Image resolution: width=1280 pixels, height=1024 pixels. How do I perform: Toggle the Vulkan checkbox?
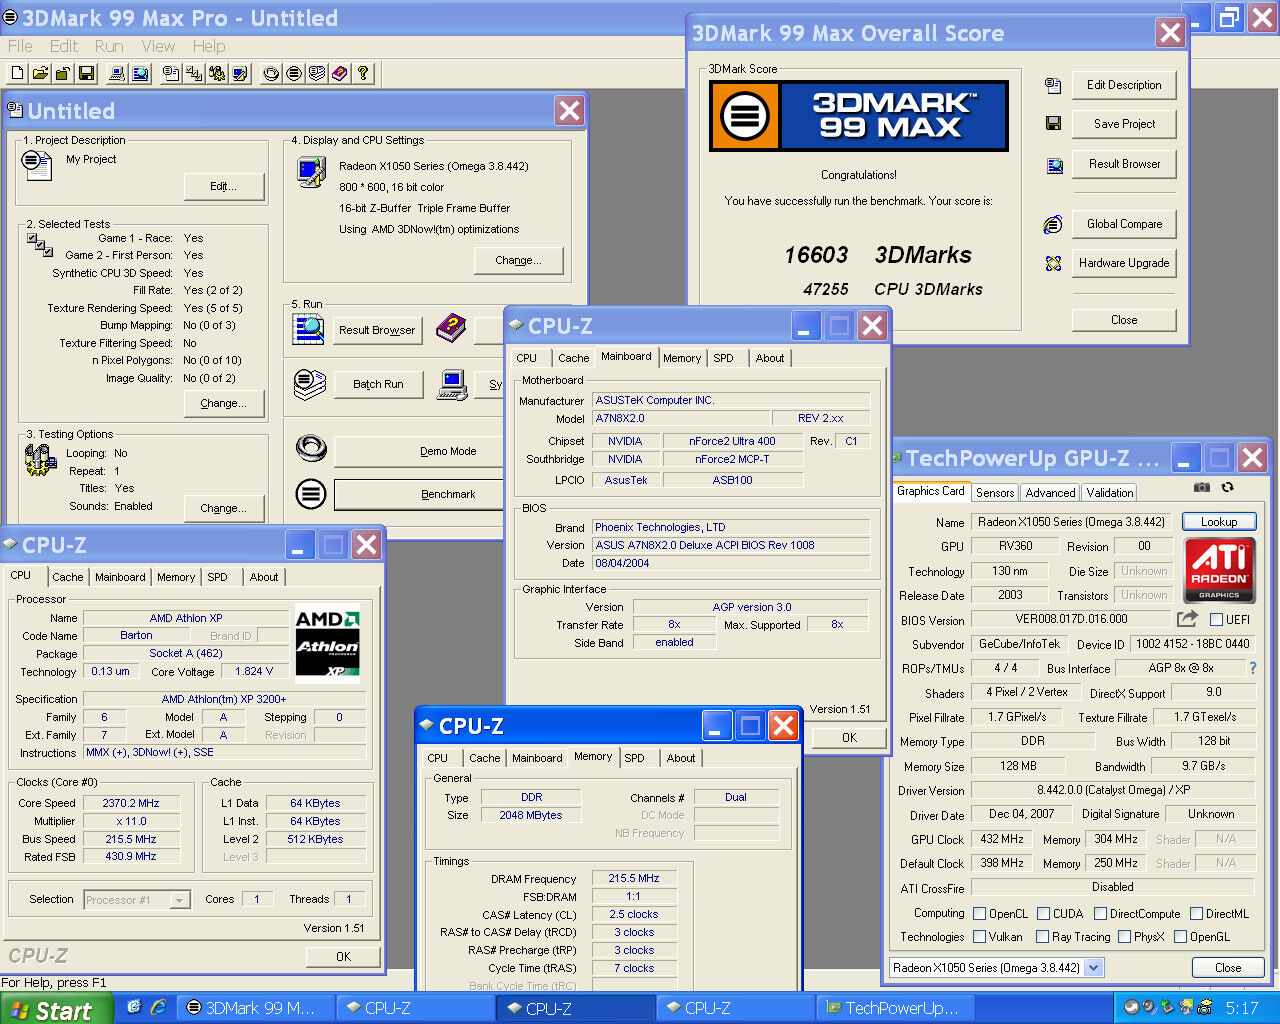(979, 937)
